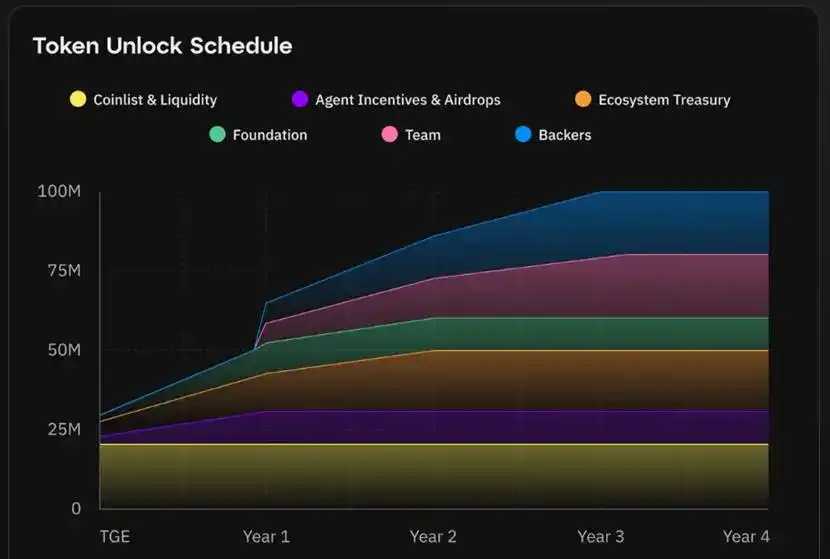Toggle the Ecosystem Treasury series label
Image resolution: width=830 pixels, height=559 pixels.
(x=664, y=100)
